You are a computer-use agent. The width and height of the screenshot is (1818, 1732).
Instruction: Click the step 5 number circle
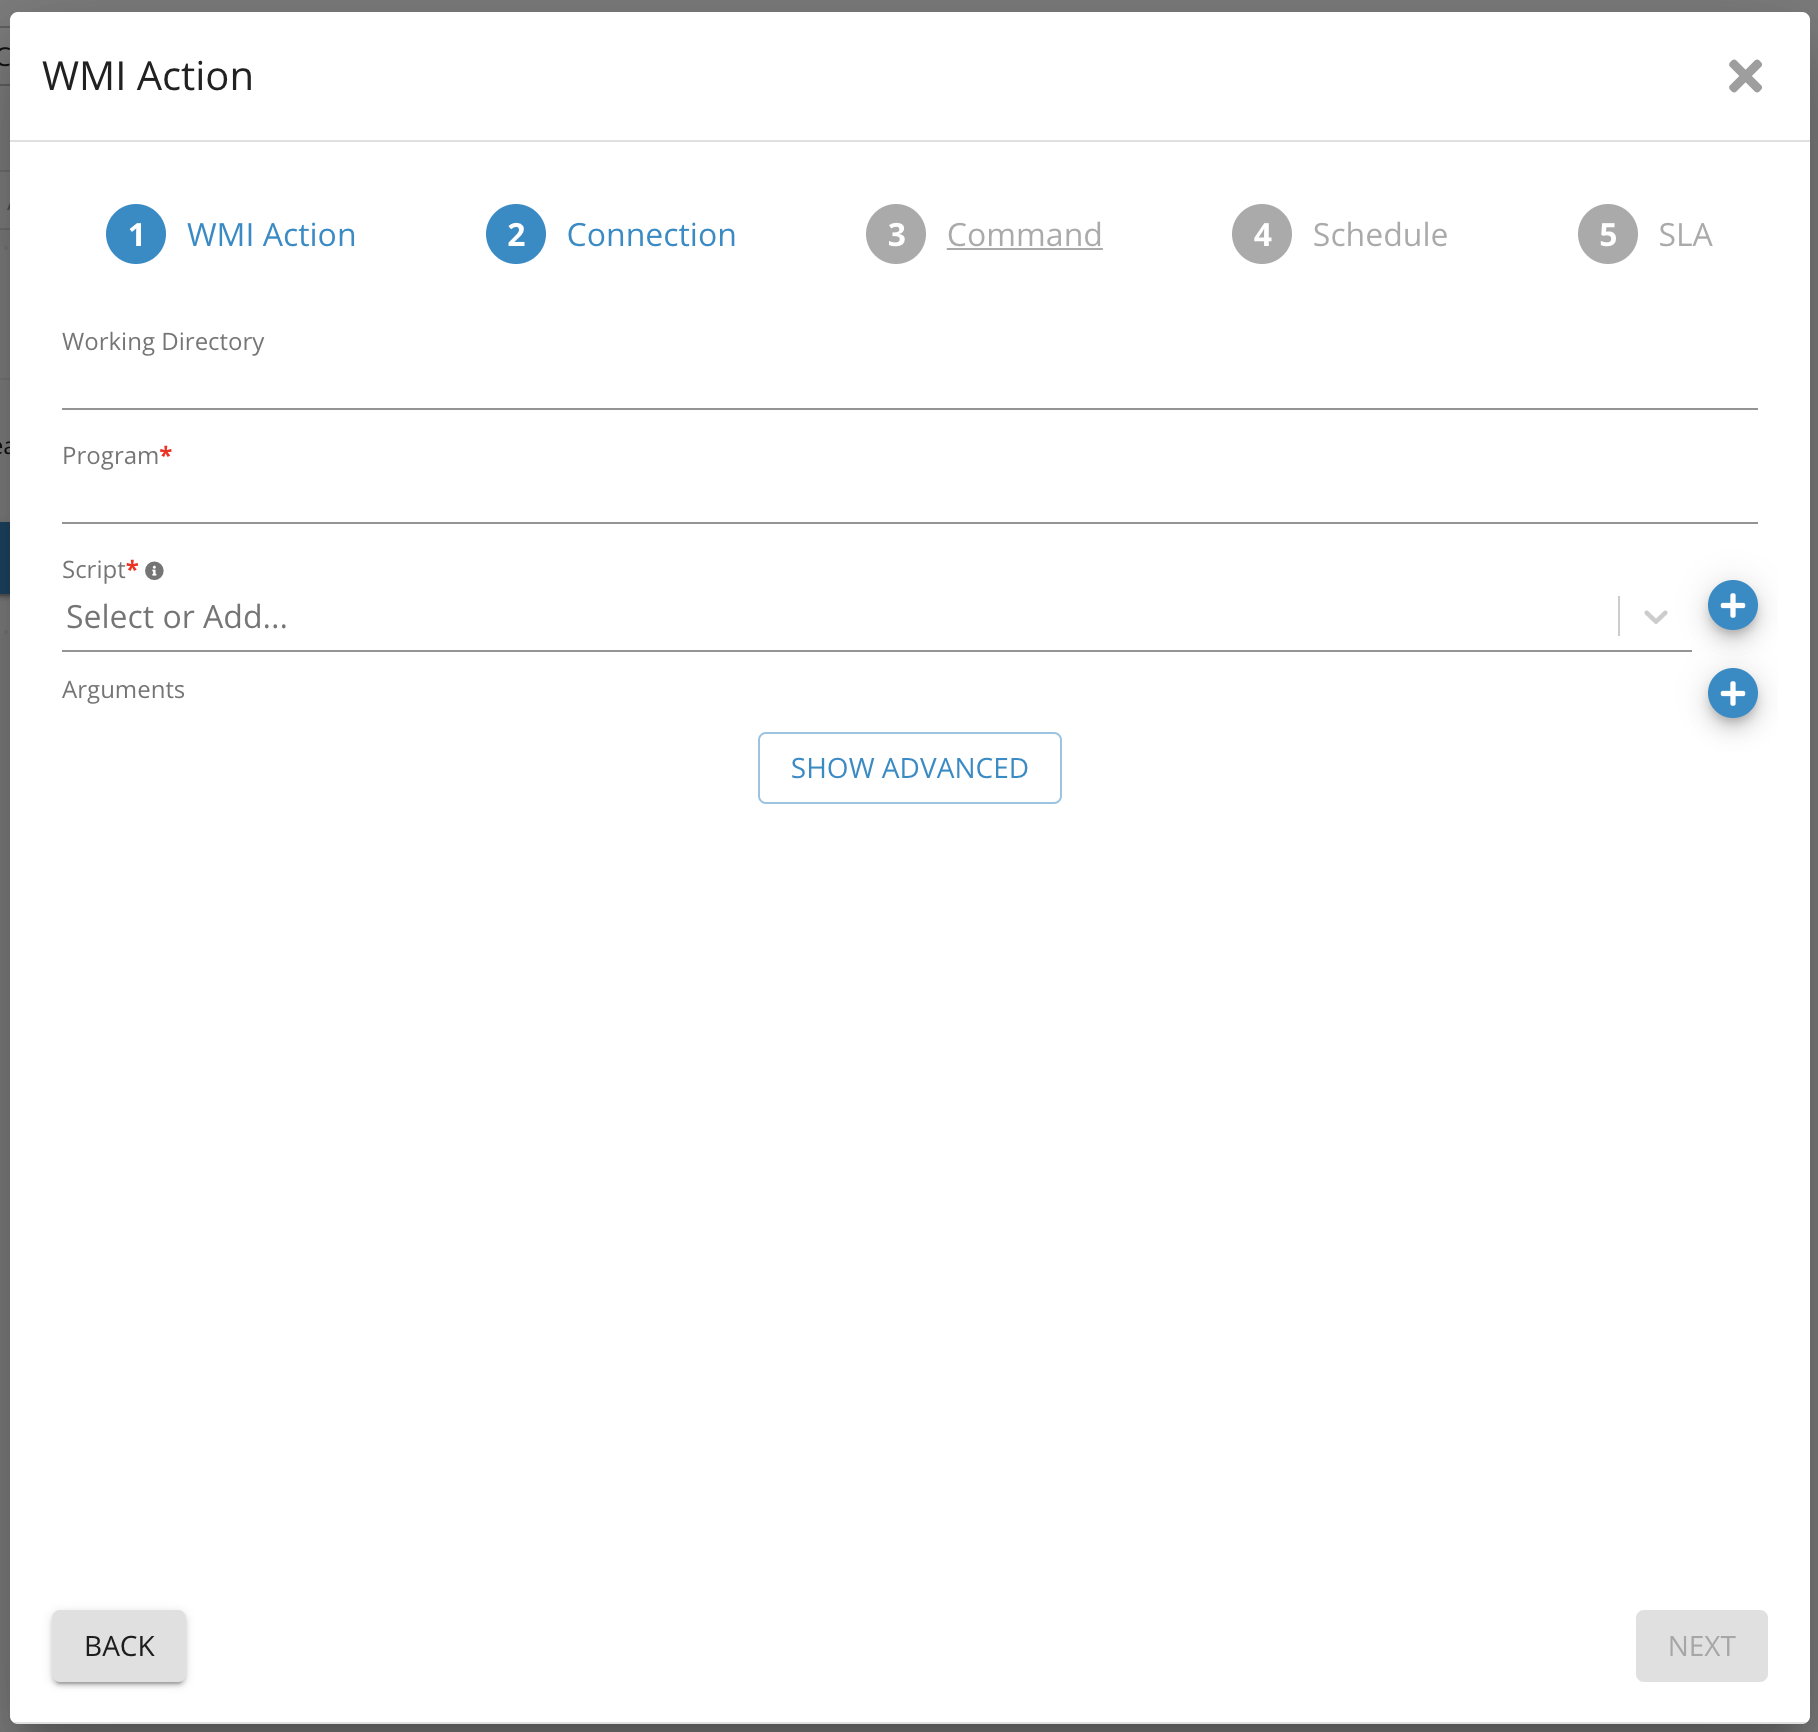click(1607, 235)
